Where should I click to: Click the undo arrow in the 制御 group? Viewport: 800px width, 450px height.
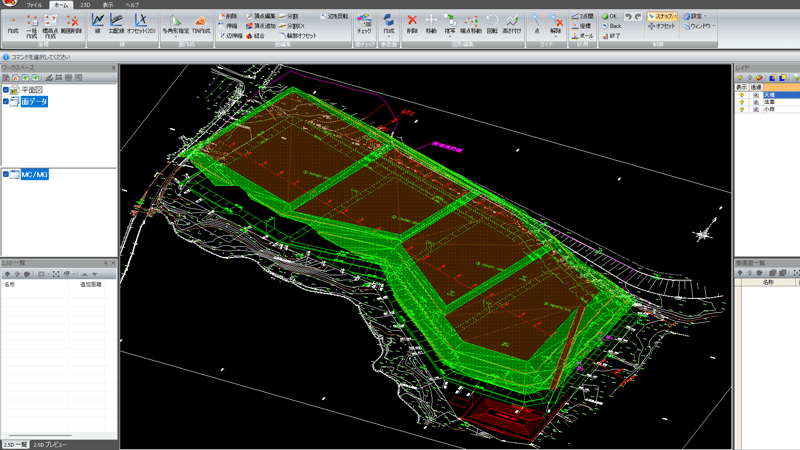pyautogui.click(x=628, y=16)
